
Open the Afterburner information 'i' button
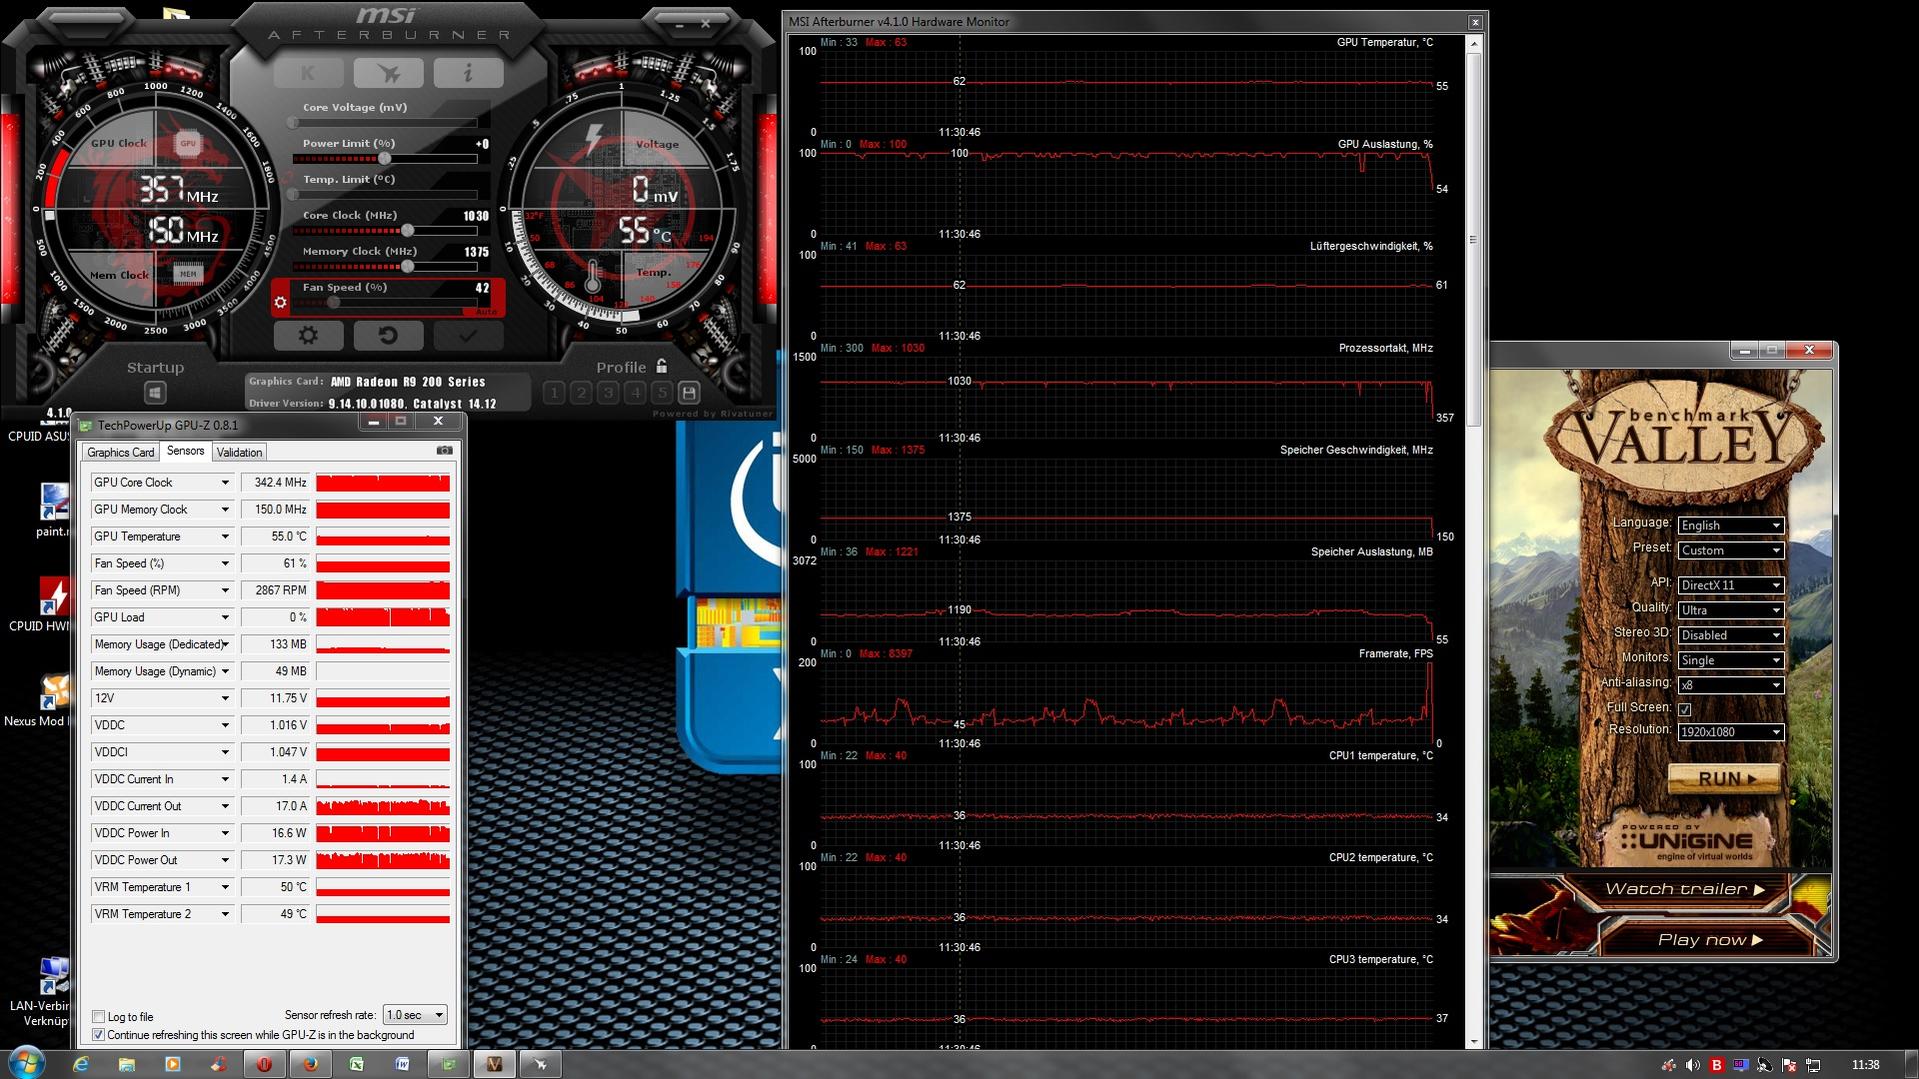click(x=468, y=72)
